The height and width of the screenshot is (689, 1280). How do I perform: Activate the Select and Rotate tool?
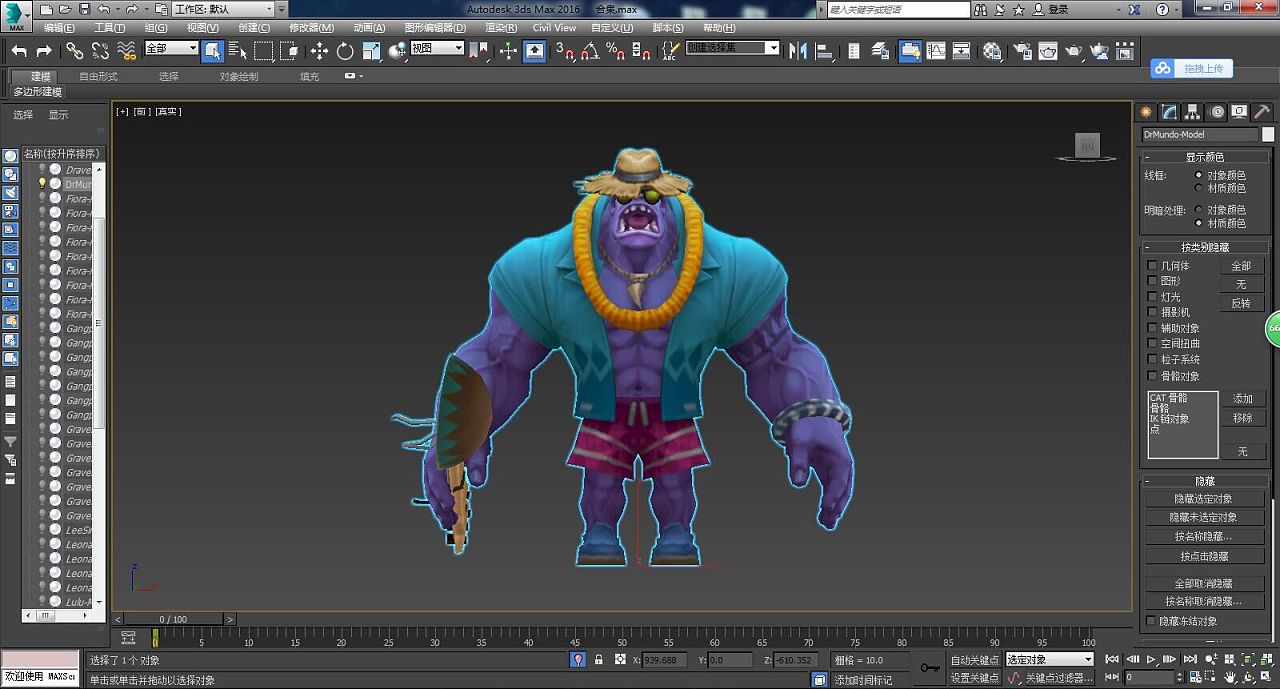[x=345, y=51]
